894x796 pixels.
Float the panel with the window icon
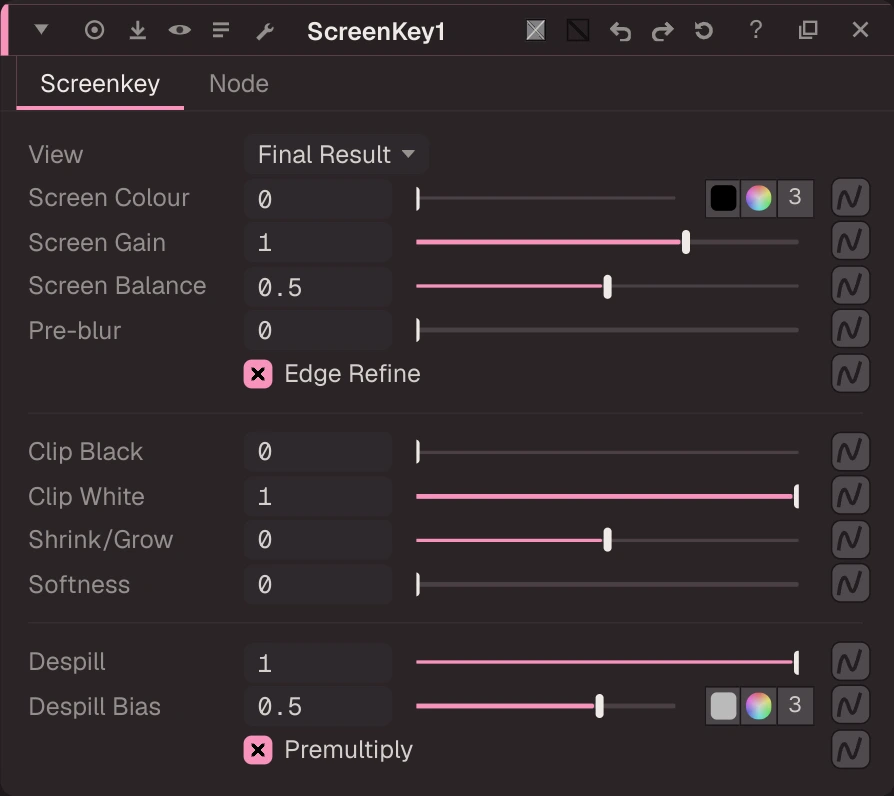coord(808,30)
